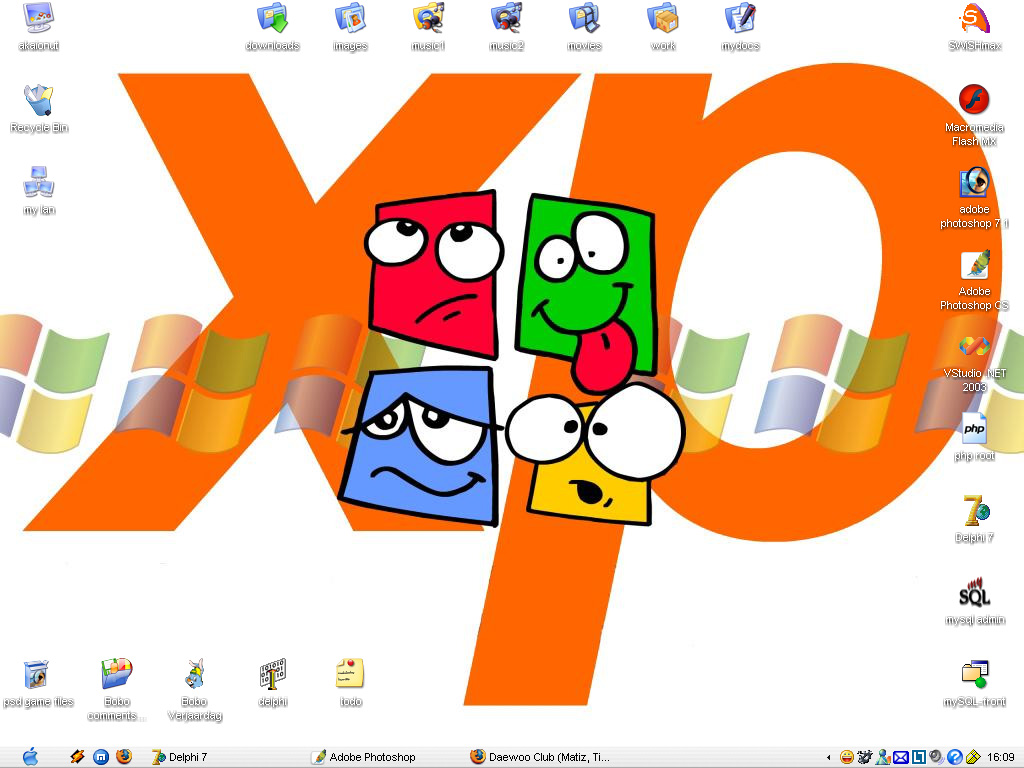Launch Winamp from quick launch
The image size is (1024, 768).
point(78,757)
